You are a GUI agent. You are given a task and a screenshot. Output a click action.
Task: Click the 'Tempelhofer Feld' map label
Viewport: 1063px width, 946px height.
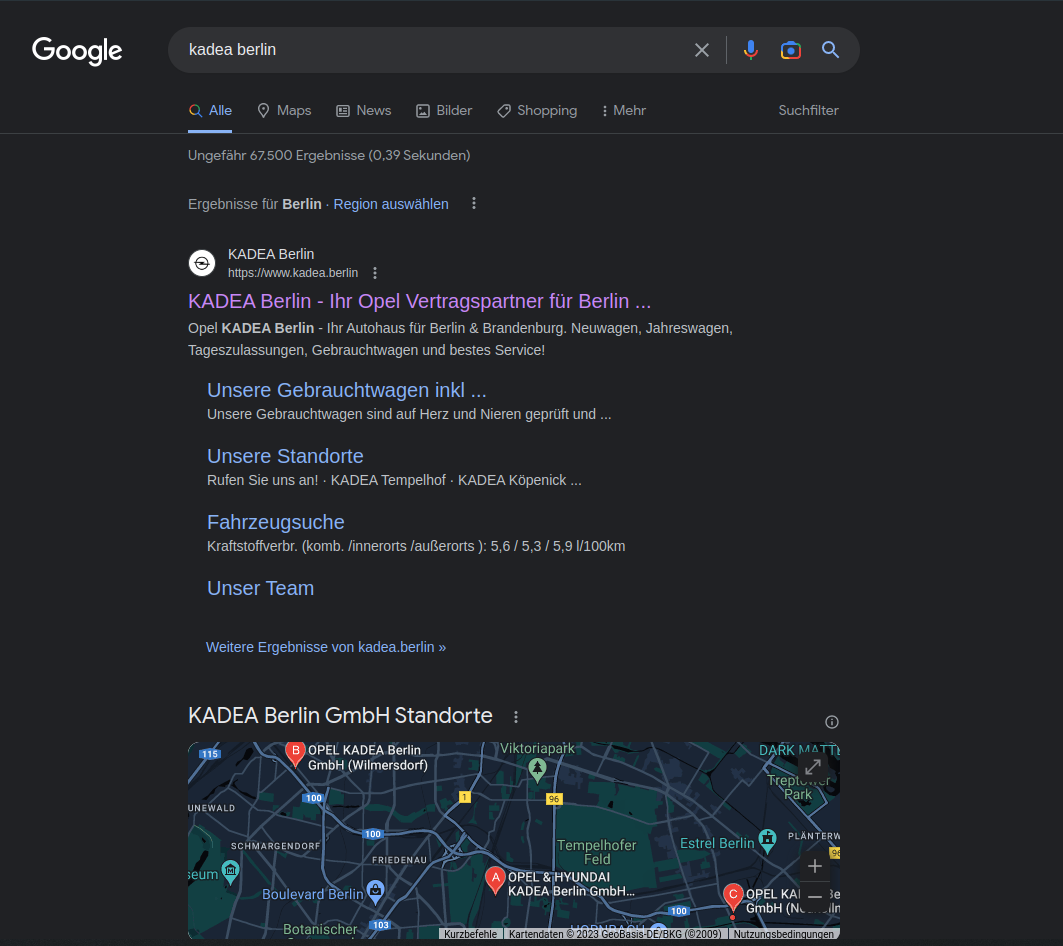[x=597, y=852]
